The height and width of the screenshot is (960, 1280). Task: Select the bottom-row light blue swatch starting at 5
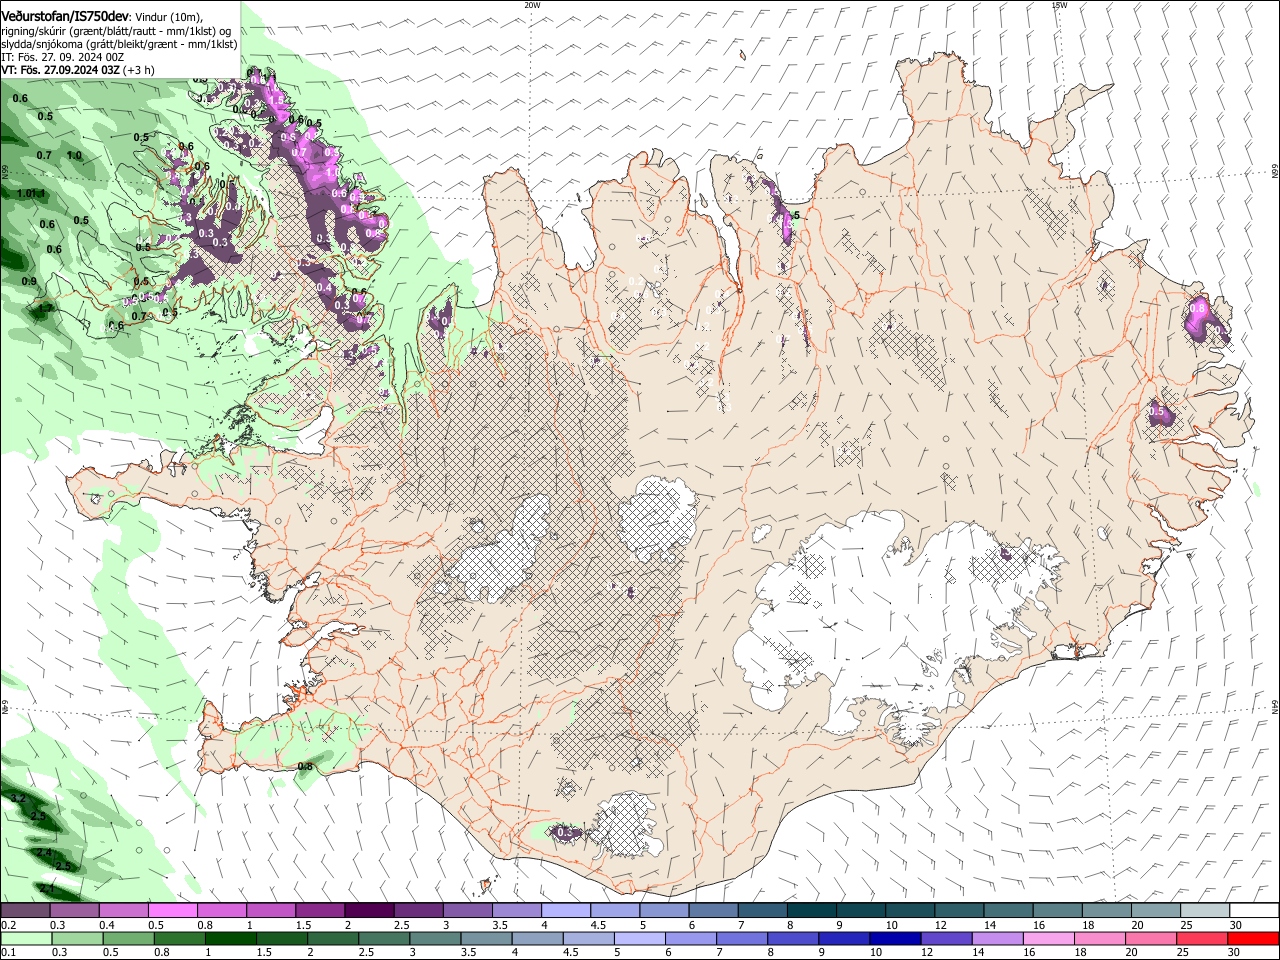click(640, 939)
